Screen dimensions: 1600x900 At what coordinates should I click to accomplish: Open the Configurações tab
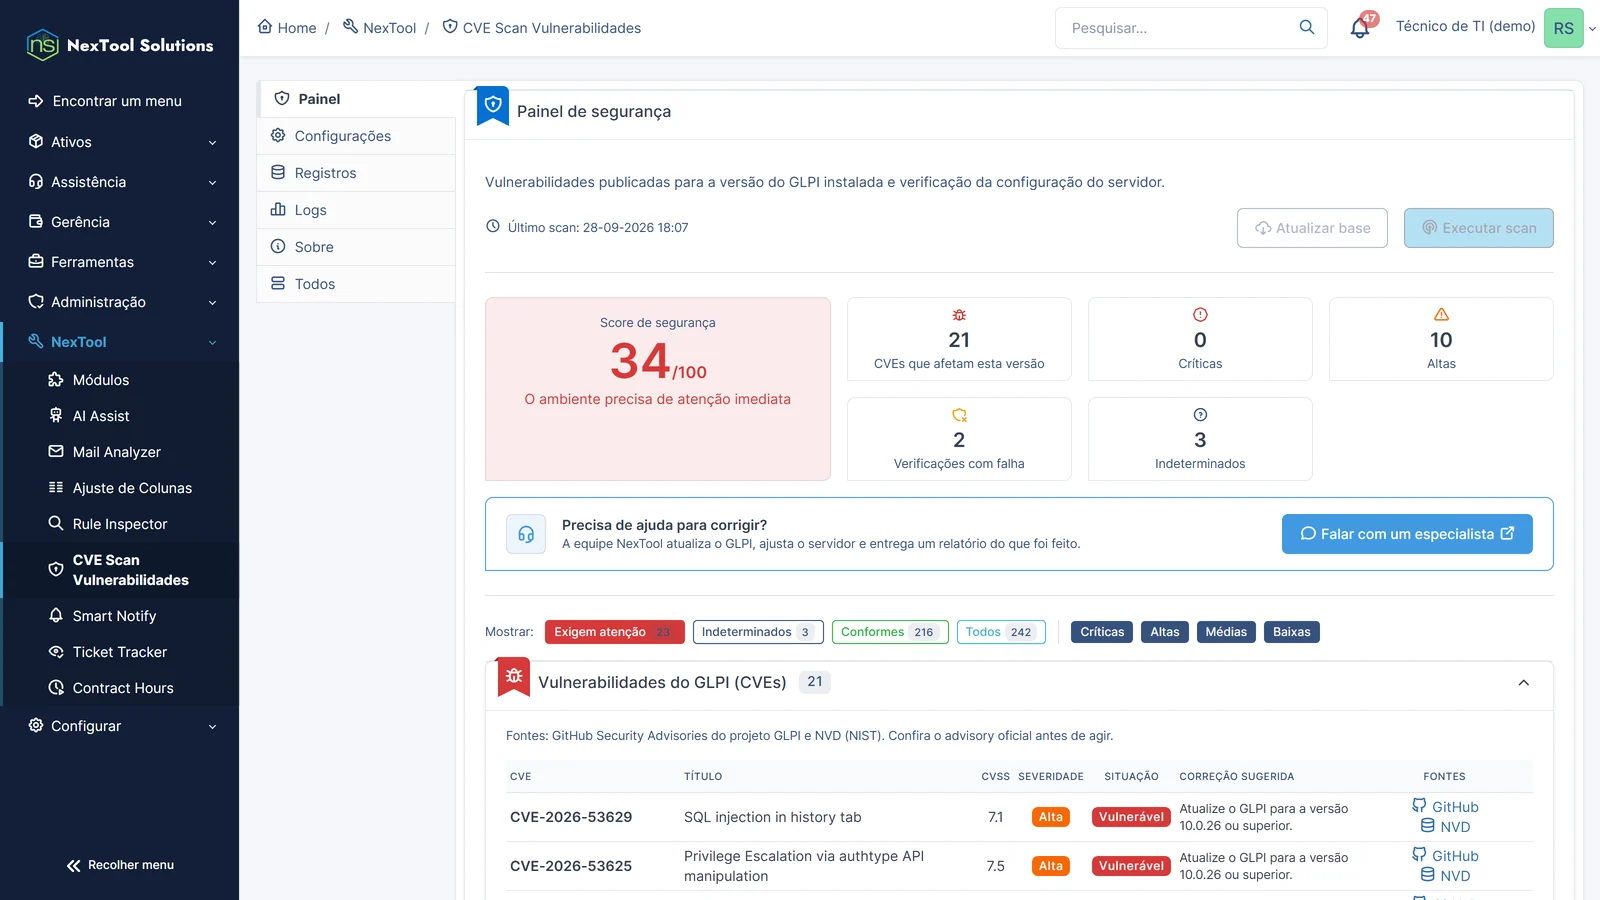[x=356, y=136]
